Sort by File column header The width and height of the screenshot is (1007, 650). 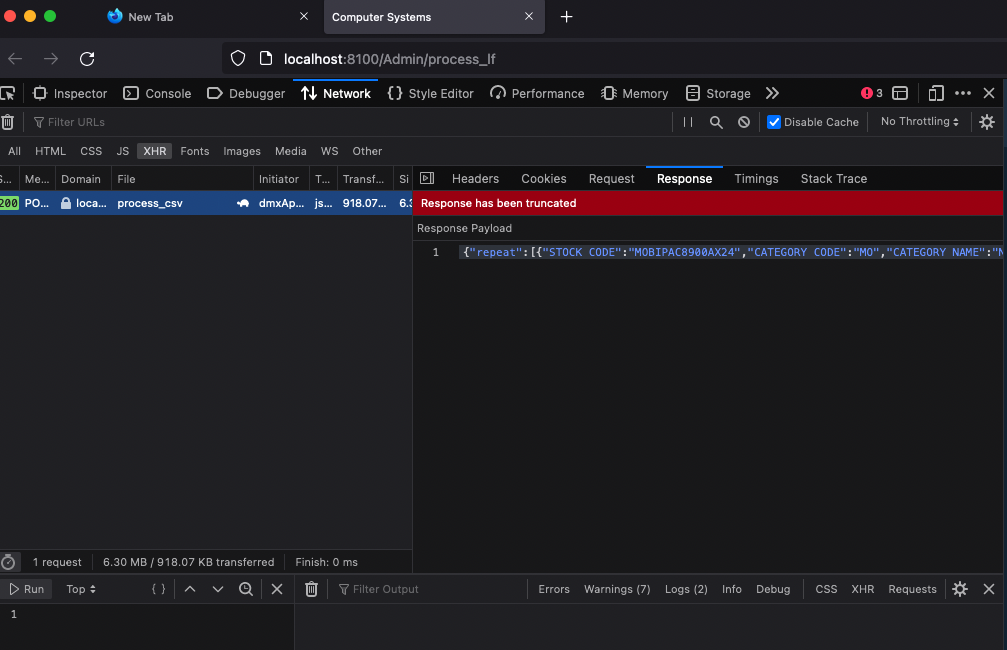(x=182, y=179)
